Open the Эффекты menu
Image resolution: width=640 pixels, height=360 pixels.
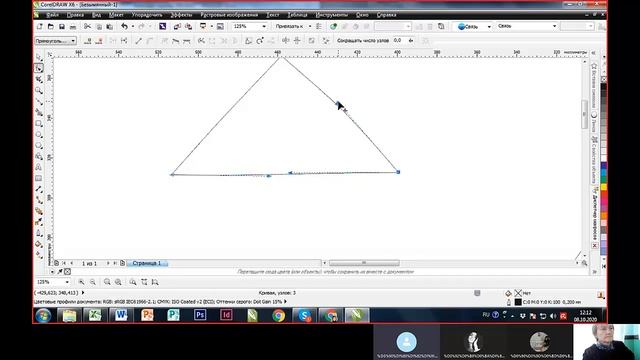click(x=181, y=15)
